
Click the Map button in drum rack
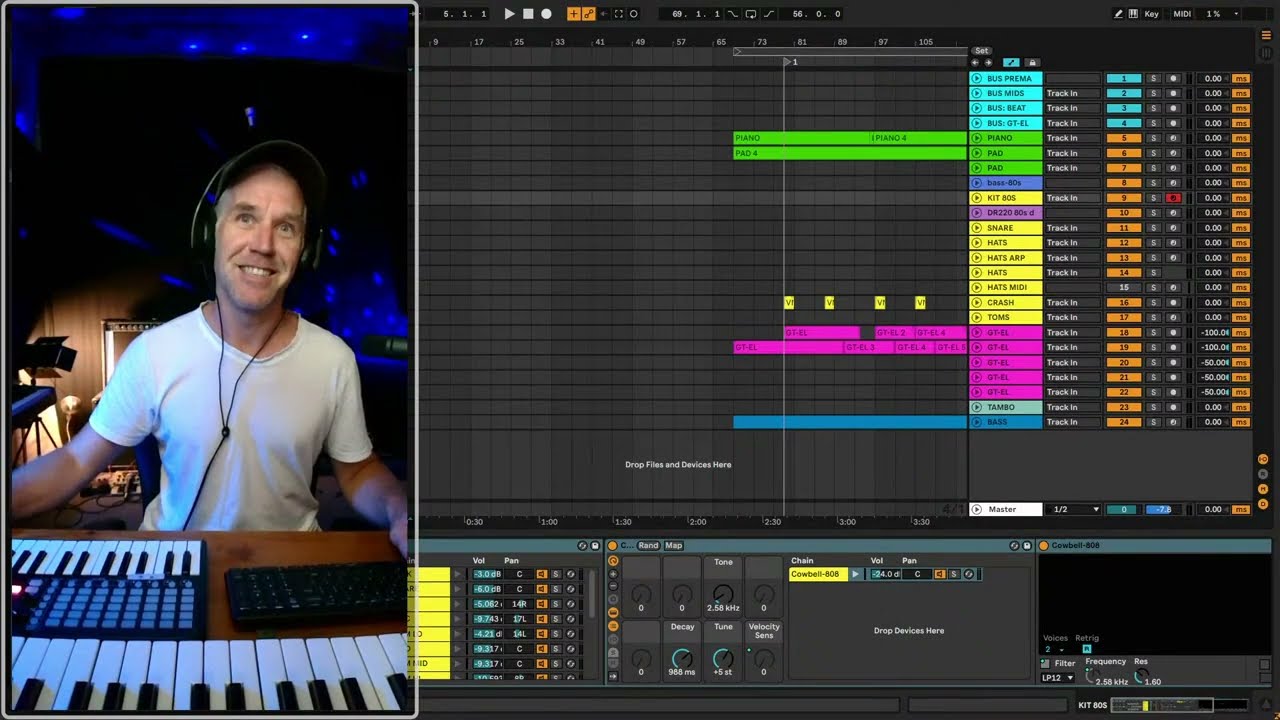(x=674, y=546)
